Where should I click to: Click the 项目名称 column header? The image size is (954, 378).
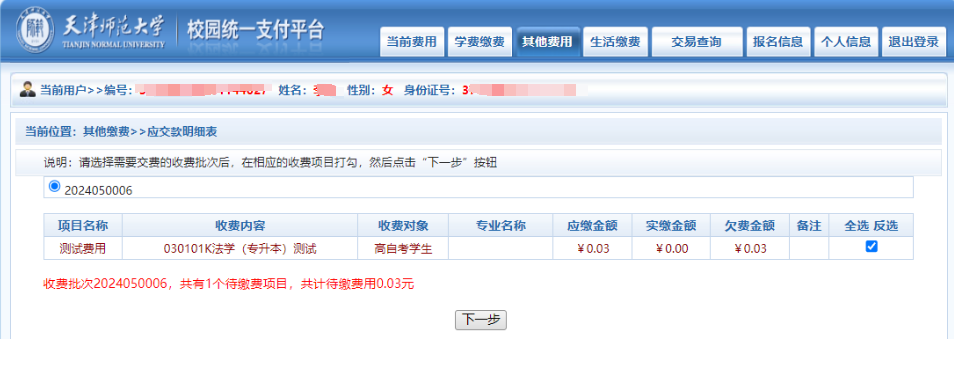(83, 226)
